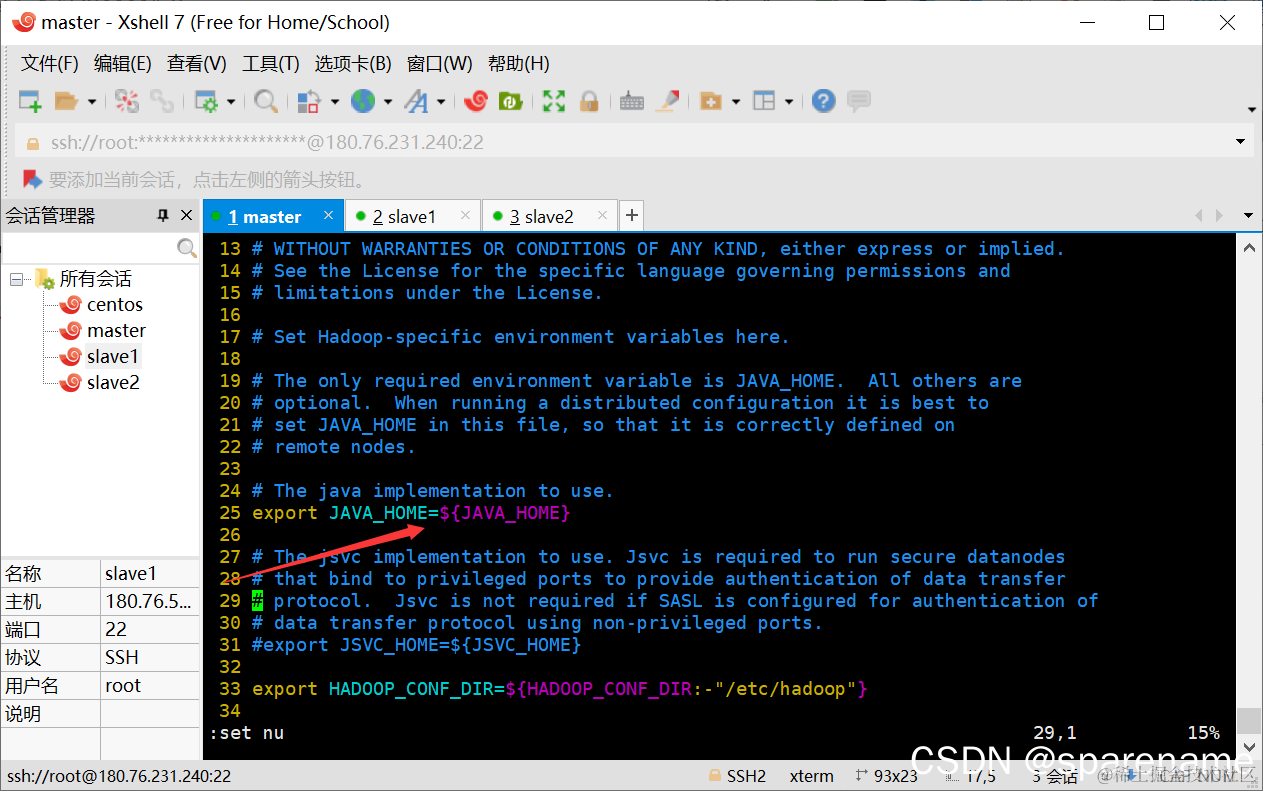Expand the Encoding globe dropdown arrow
The width and height of the screenshot is (1263, 791).
[x=388, y=101]
